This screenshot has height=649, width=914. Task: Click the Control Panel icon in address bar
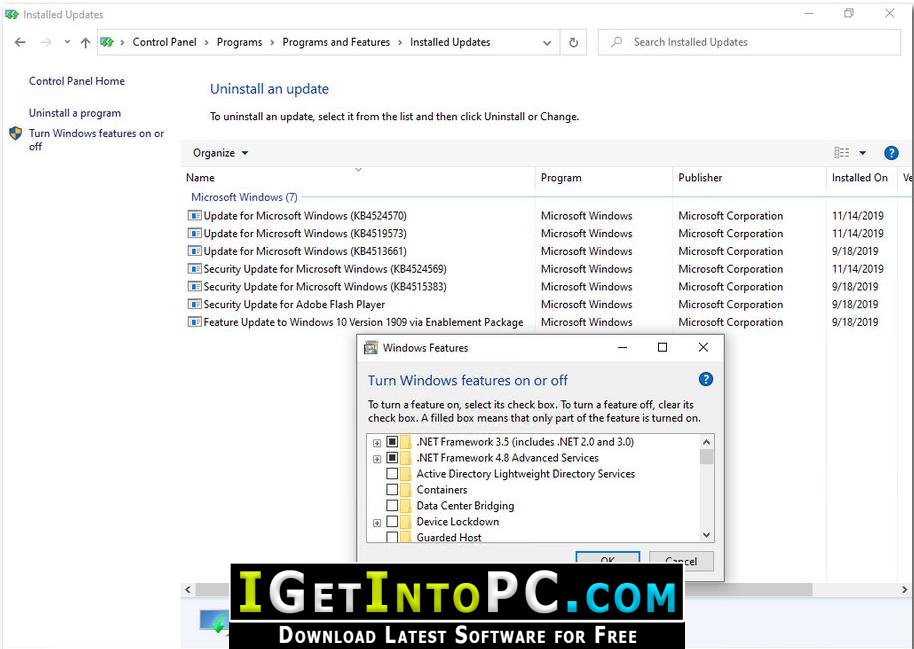(x=107, y=42)
